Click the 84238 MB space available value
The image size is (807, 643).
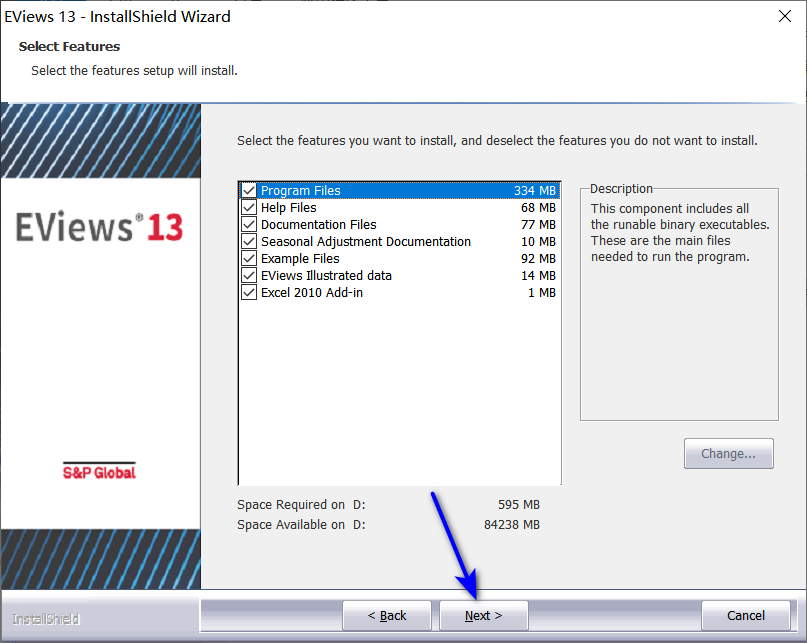tap(512, 525)
